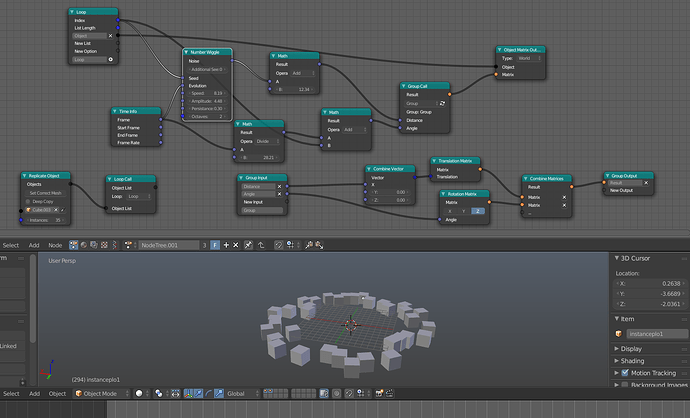This screenshot has width=690, height=418.
Task: Click the node tree user count 3
Action: tap(204, 245)
